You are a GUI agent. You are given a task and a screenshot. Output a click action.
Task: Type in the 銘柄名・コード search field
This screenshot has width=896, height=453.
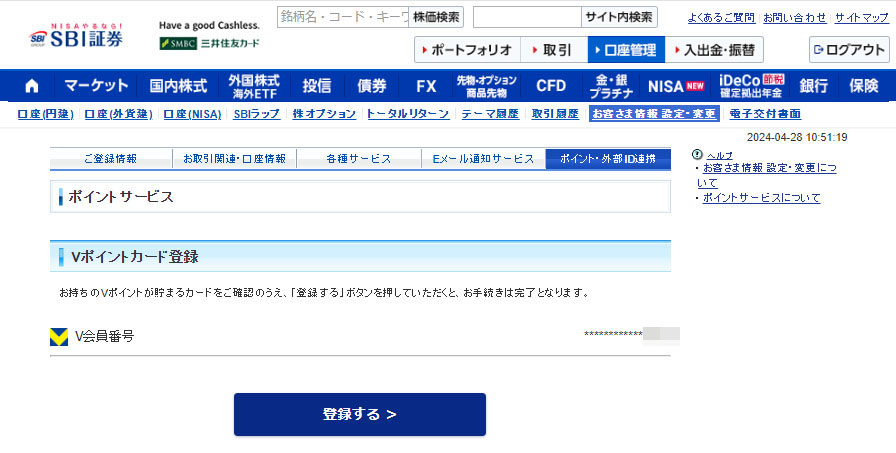[343, 17]
